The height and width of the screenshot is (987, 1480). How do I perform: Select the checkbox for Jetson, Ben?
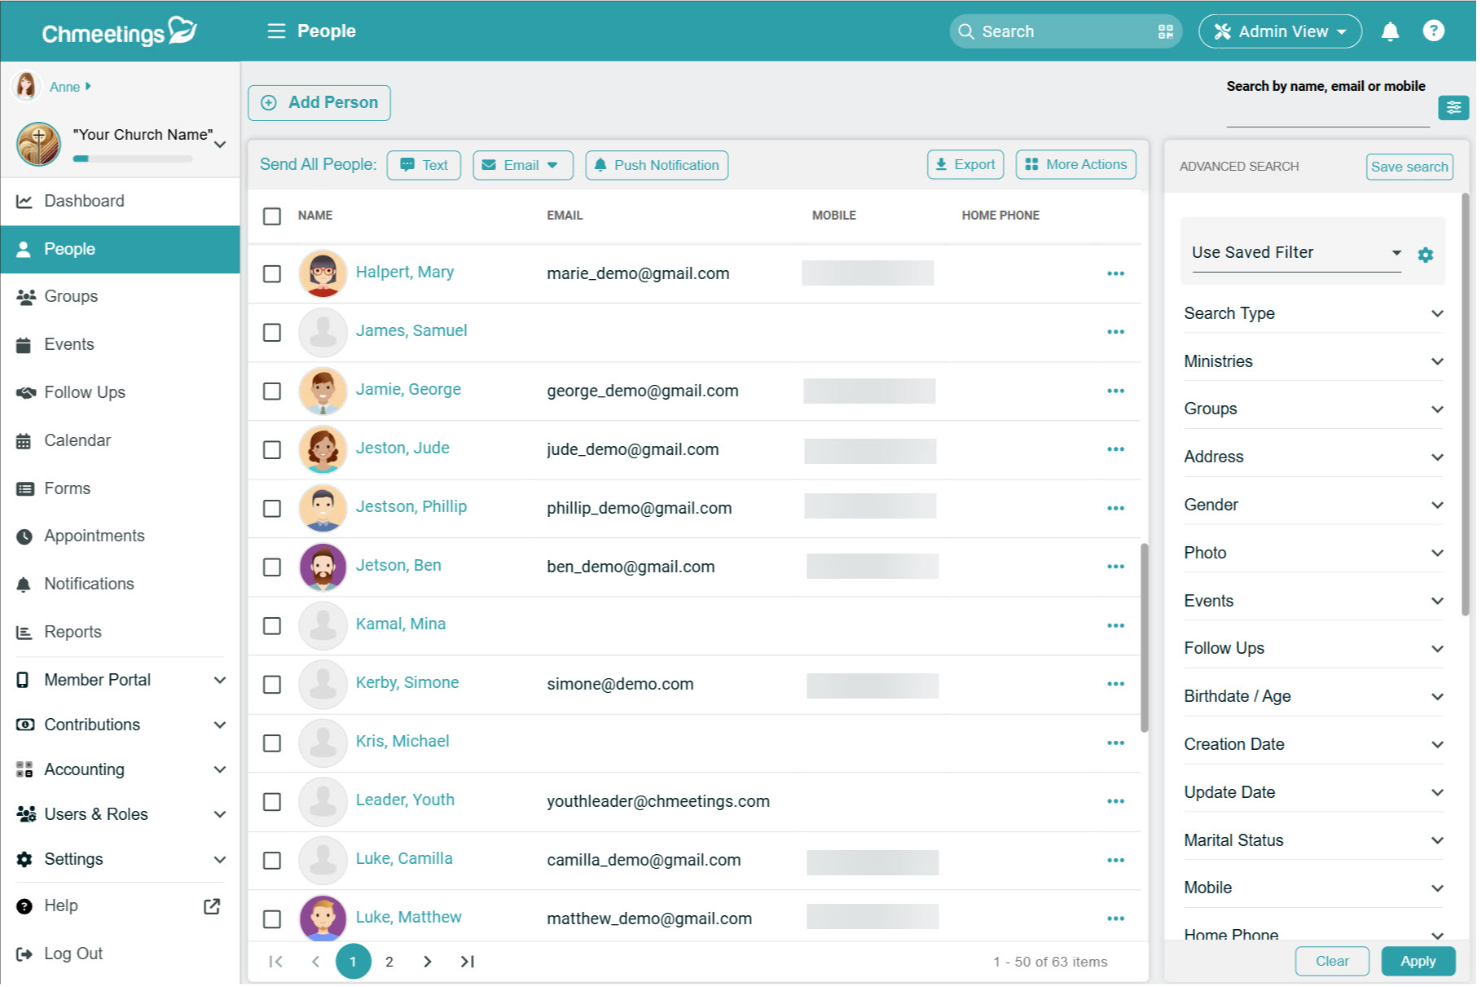tap(271, 566)
